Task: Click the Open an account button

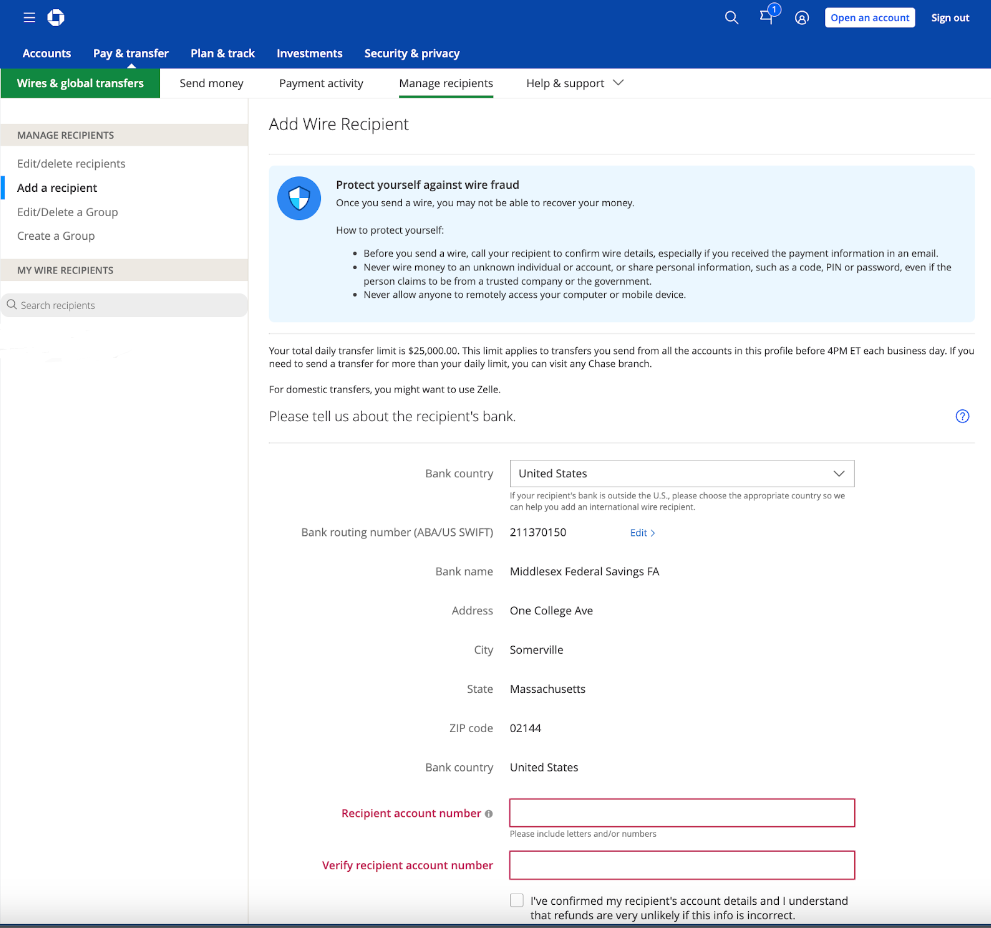Action: 869,18
